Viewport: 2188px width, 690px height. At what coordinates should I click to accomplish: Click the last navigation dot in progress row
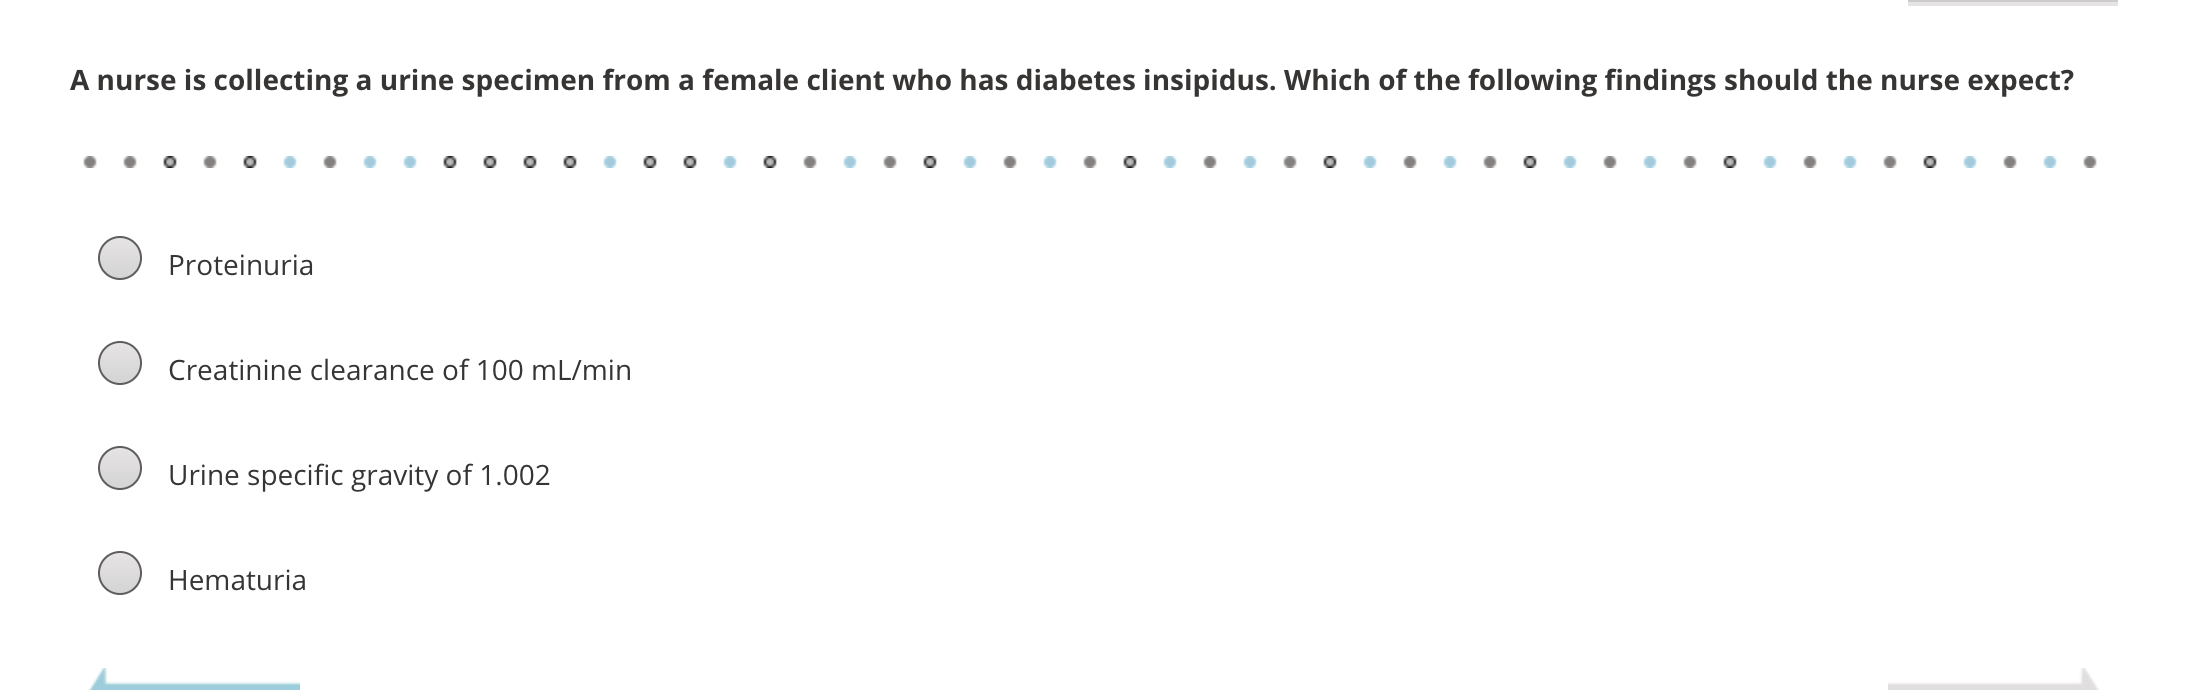2089,160
